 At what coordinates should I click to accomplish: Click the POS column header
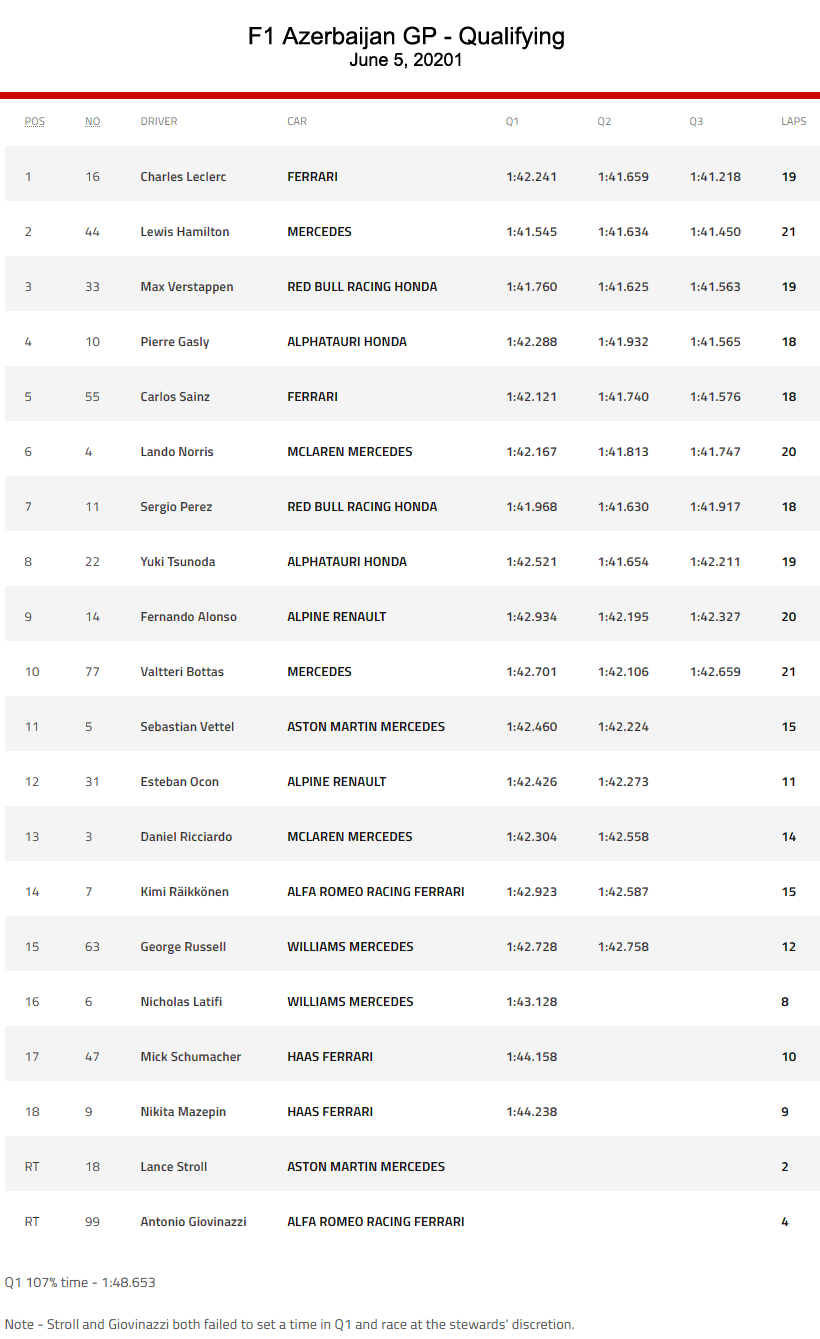point(35,122)
